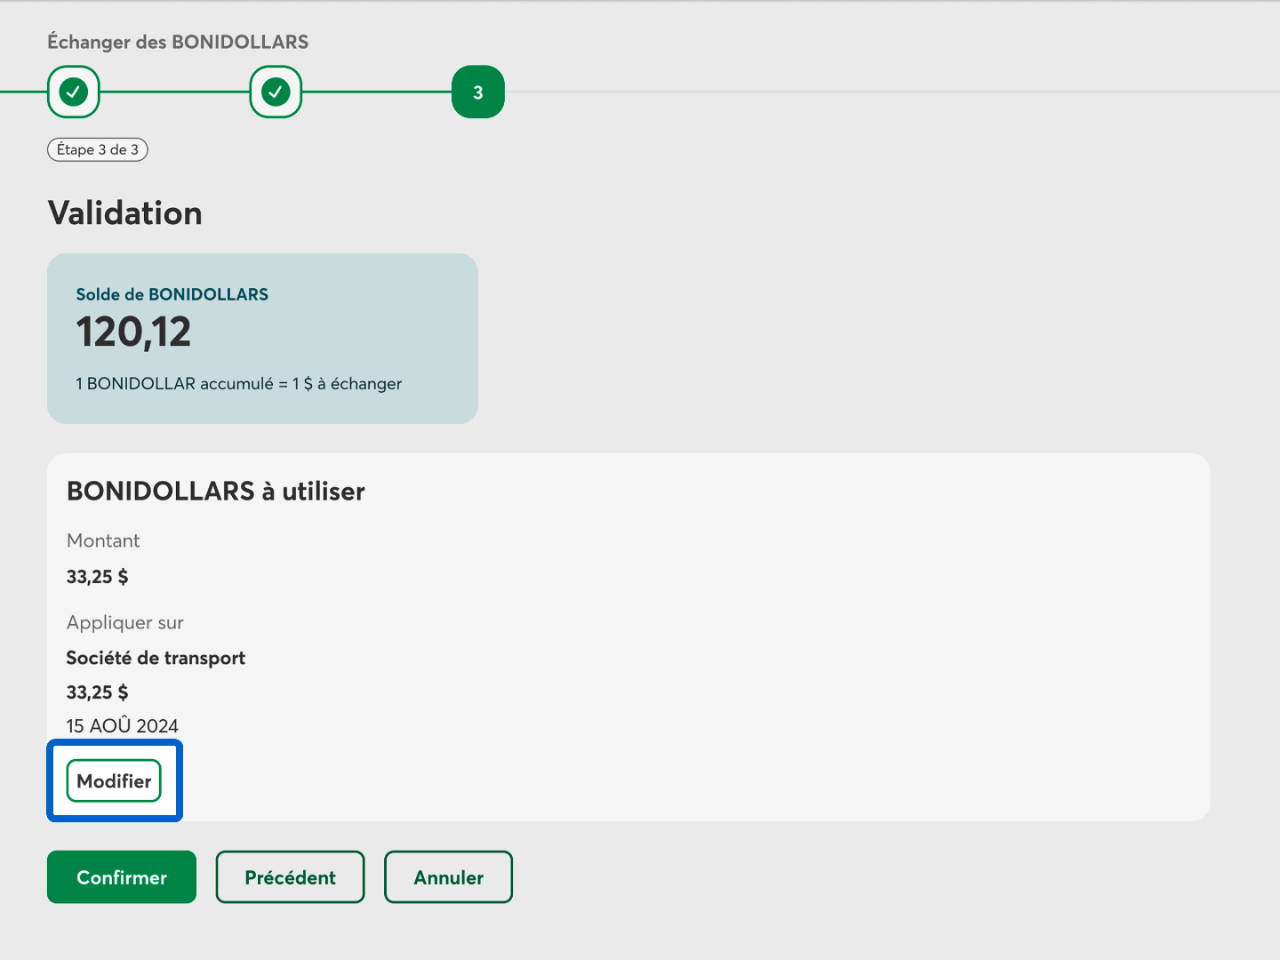Click the 'BONIDOLLARS à utiliser' heading
Screen dimensions: 1280x960
216,491
